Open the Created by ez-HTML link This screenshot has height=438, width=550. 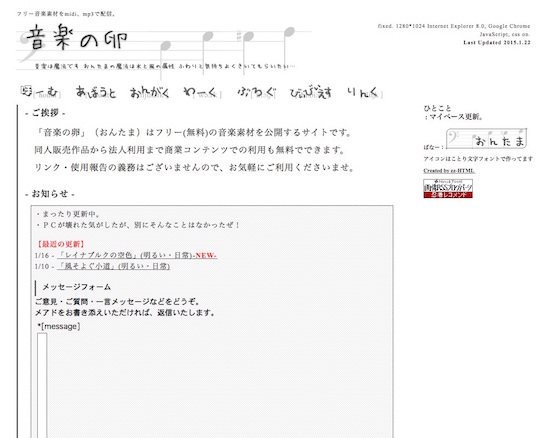[449, 171]
